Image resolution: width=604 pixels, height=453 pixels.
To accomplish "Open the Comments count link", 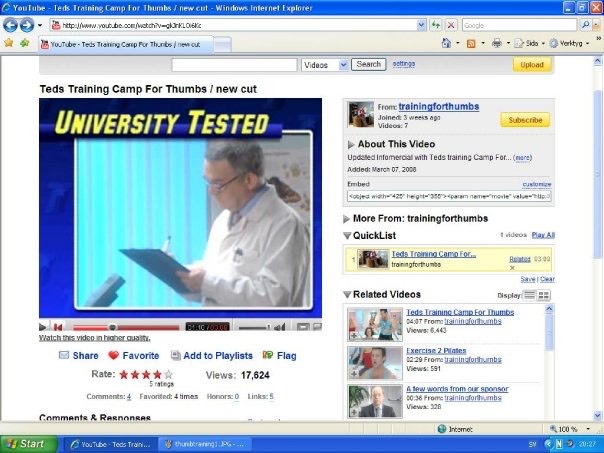I will point(129,396).
